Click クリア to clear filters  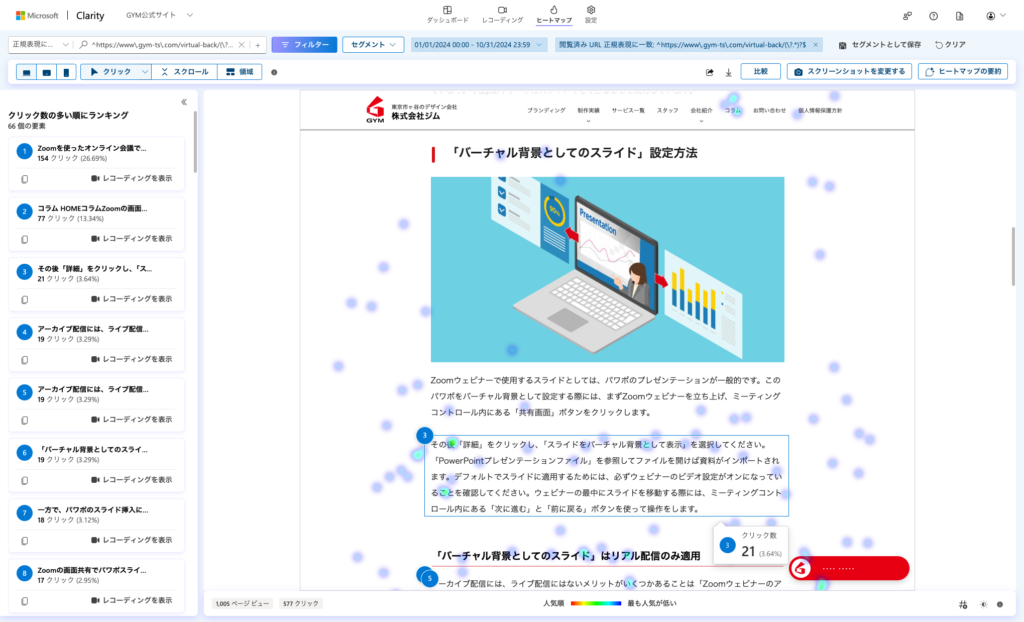[x=950, y=44]
